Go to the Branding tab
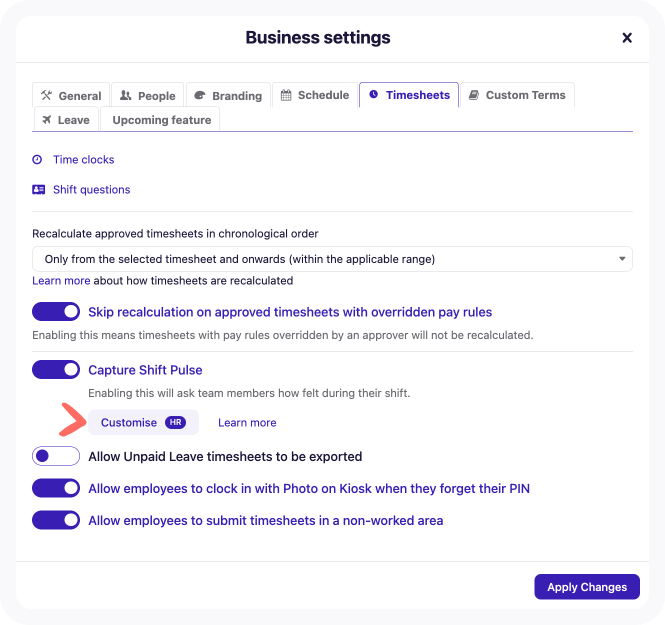Screen dimensions: 665x625 pyautogui.click(x=228, y=95)
